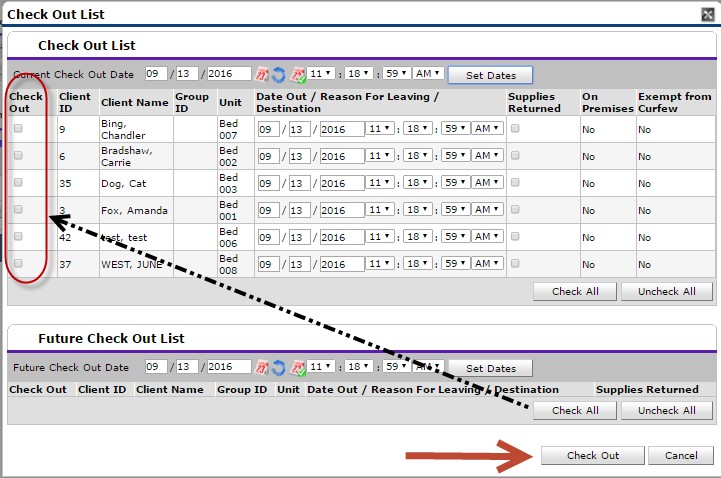The height and width of the screenshot is (478, 721).
Task: Tick Check Out box for test, test
Action: coord(18,236)
